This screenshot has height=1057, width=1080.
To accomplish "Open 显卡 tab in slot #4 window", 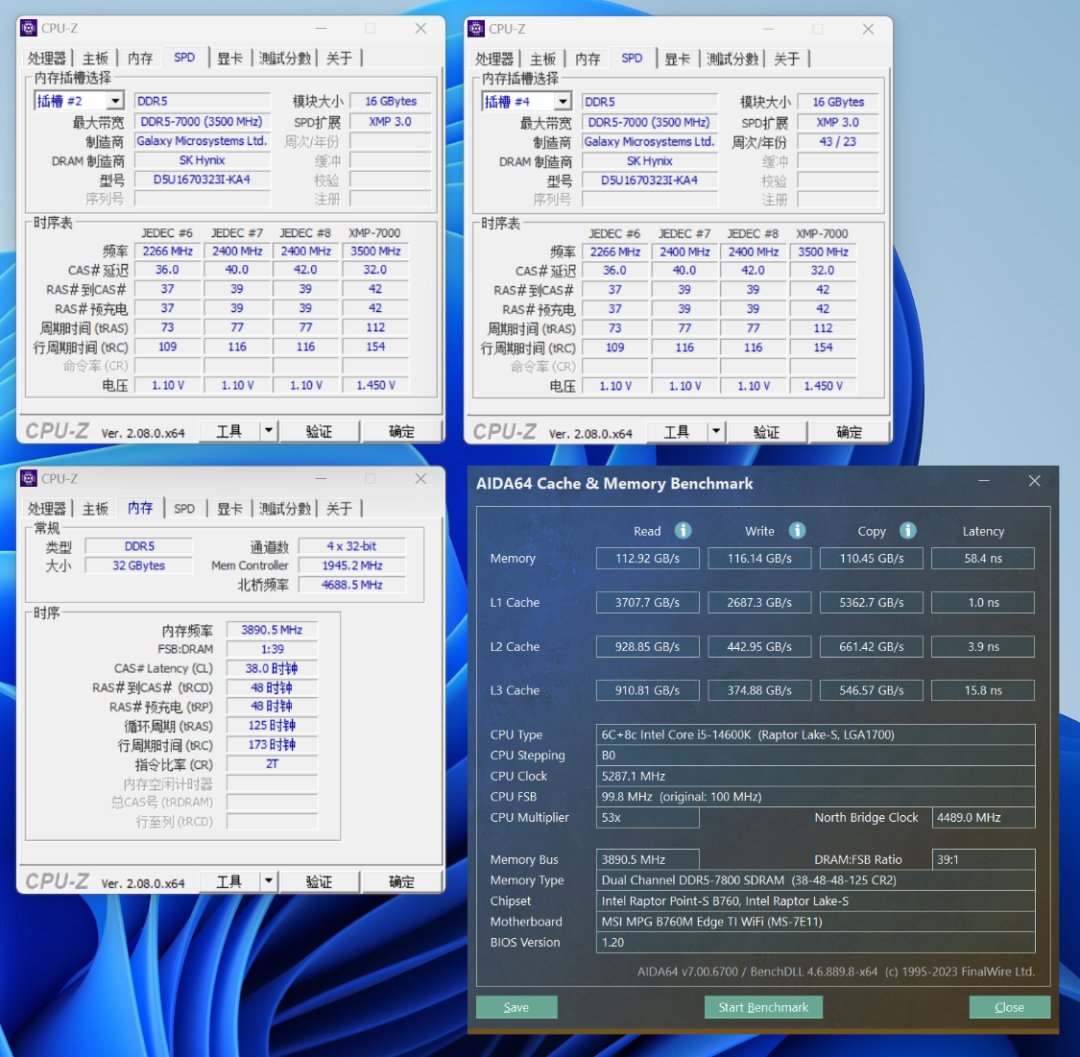I will pyautogui.click(x=677, y=59).
